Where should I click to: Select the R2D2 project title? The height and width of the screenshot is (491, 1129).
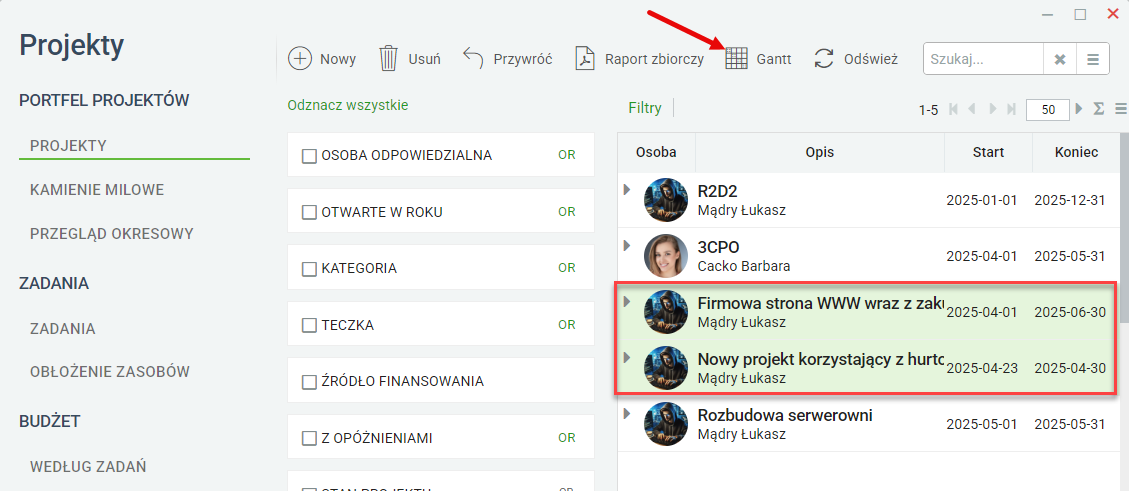(x=718, y=191)
